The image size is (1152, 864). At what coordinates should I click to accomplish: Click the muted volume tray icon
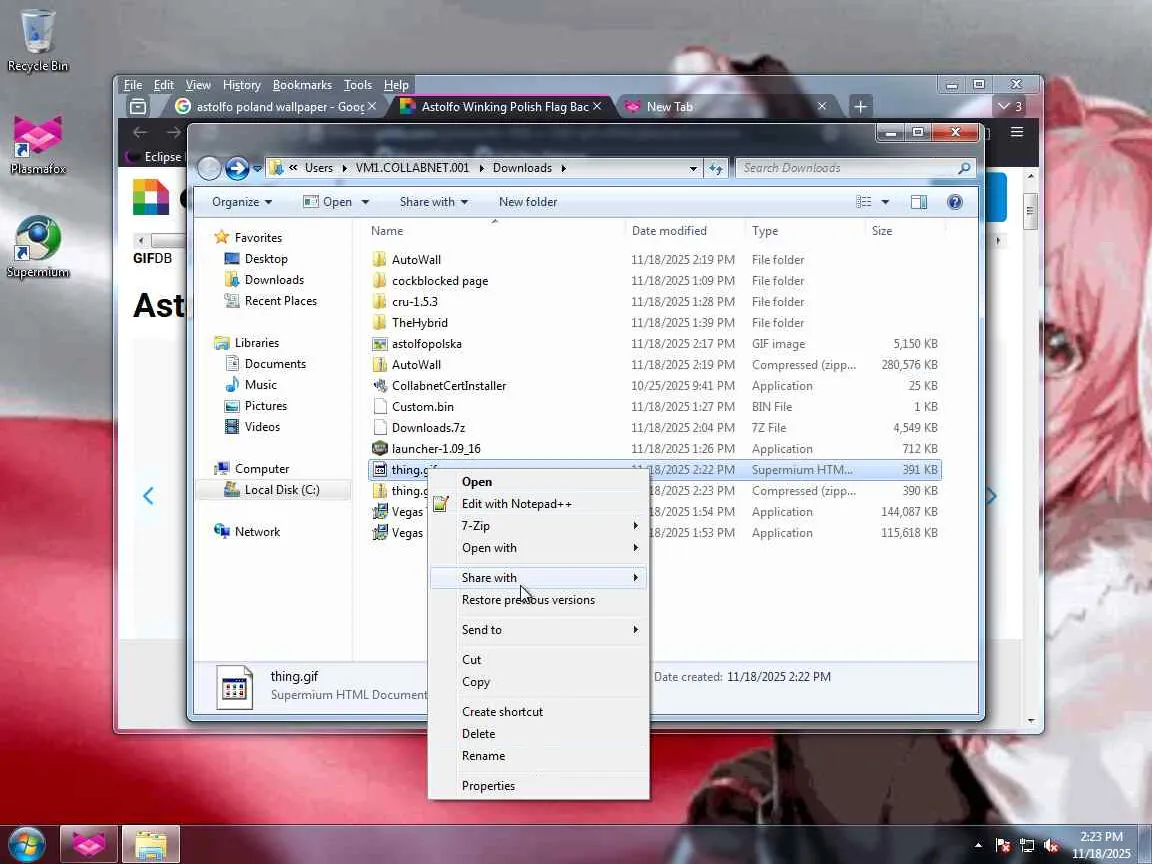coord(1051,846)
